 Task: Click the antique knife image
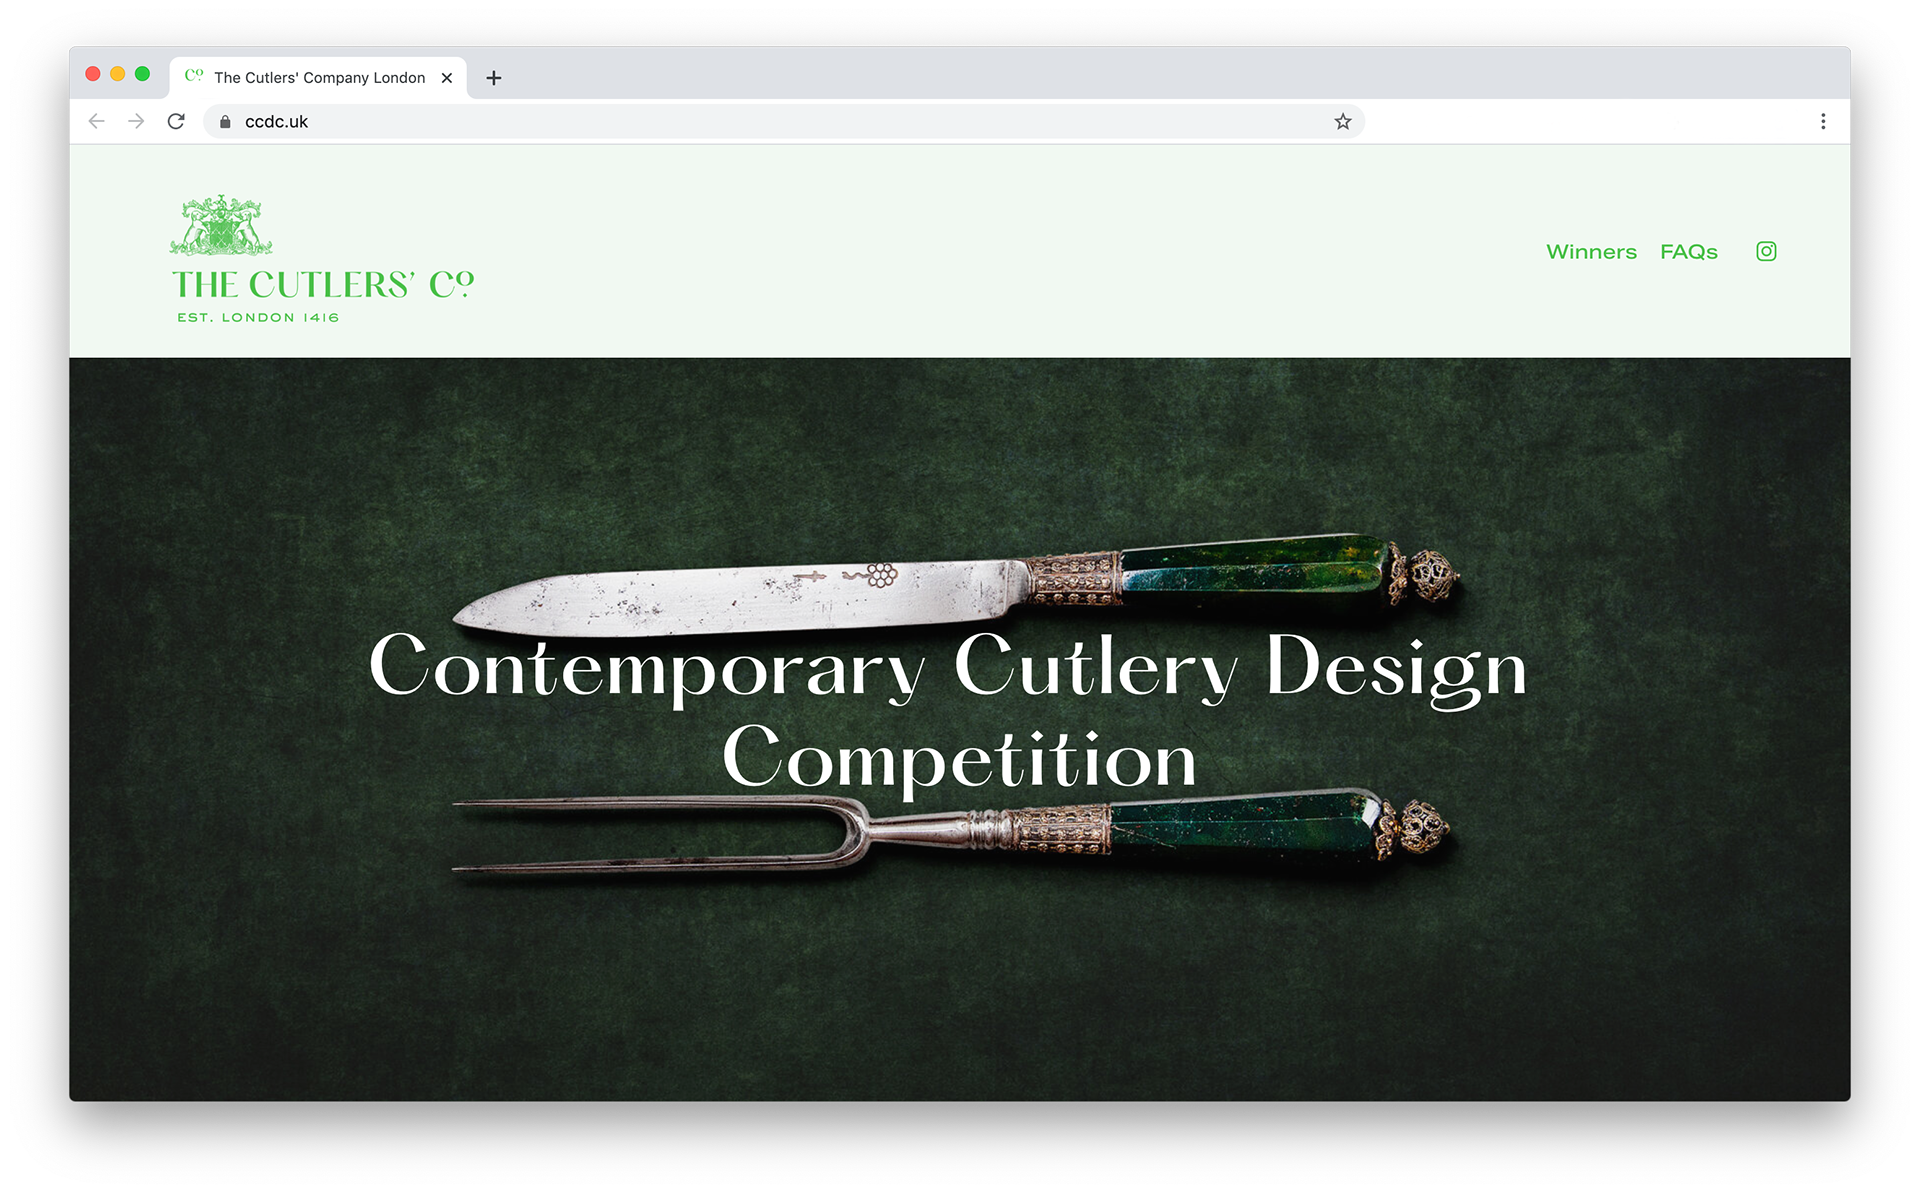click(x=956, y=585)
